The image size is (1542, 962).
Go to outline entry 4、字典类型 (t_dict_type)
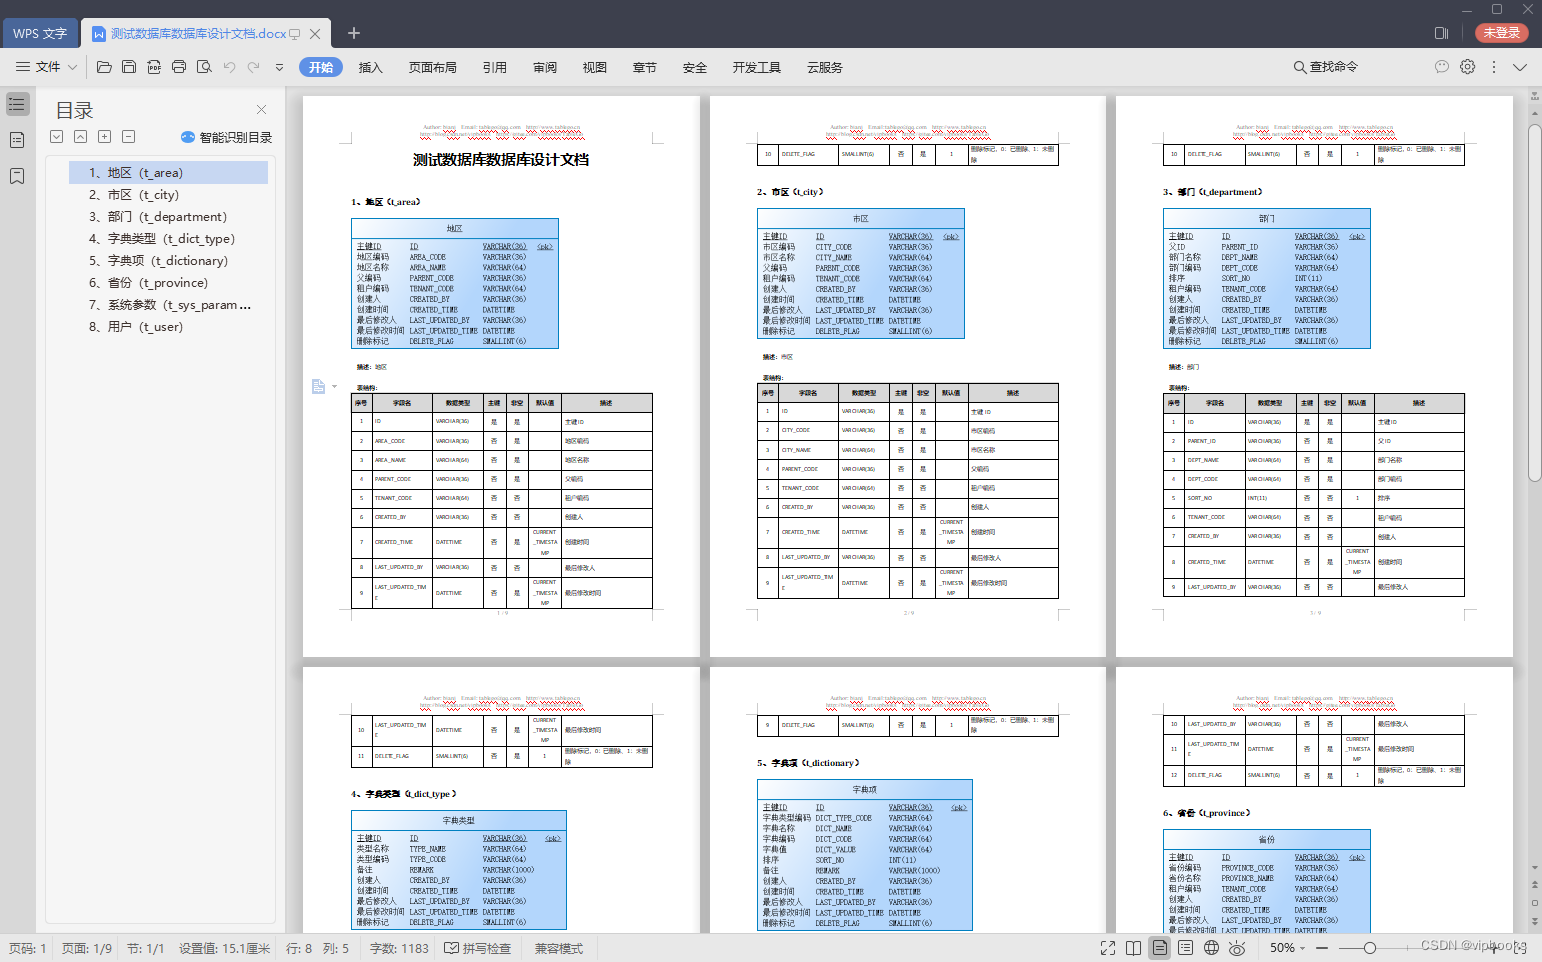coord(168,239)
